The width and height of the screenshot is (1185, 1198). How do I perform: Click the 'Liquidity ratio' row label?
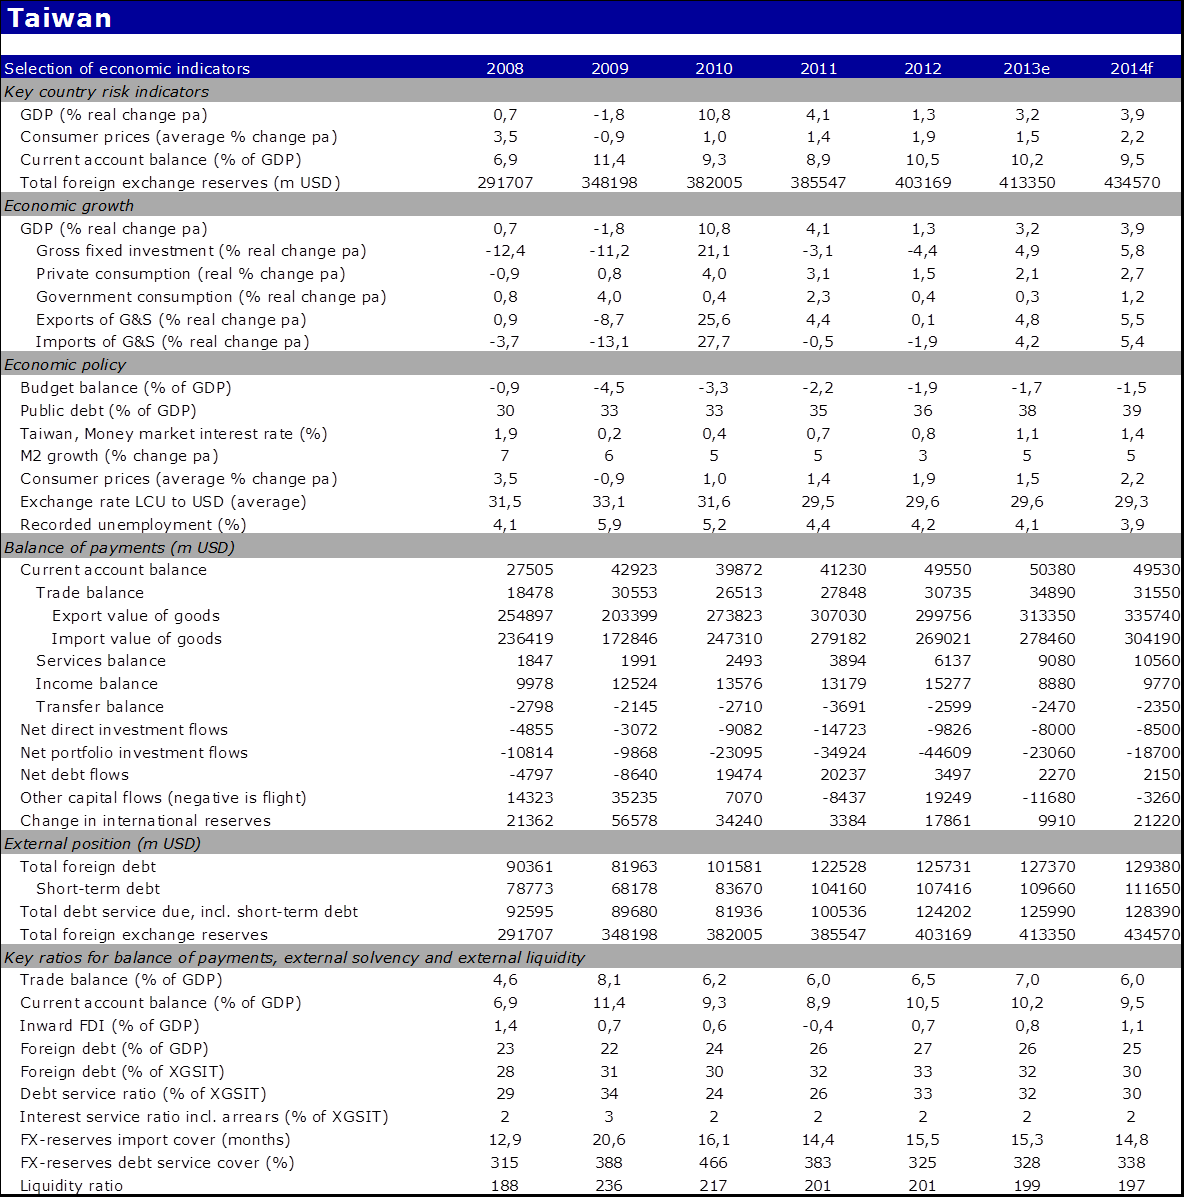(71, 1186)
